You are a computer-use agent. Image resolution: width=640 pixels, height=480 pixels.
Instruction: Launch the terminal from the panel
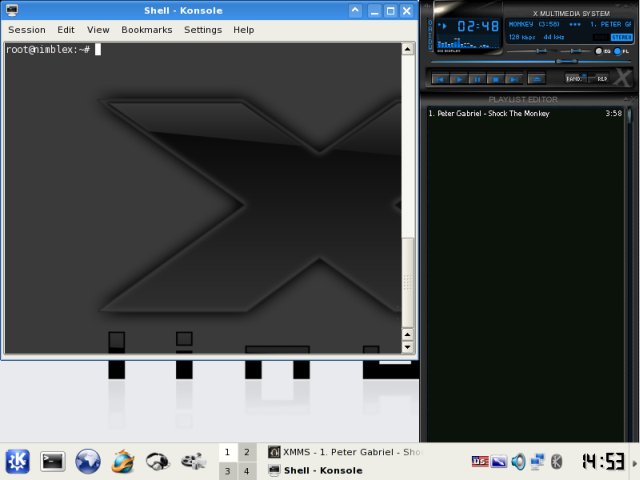click(x=53, y=462)
